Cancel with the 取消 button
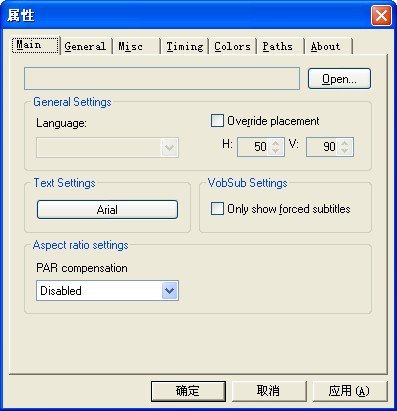 (x=269, y=391)
